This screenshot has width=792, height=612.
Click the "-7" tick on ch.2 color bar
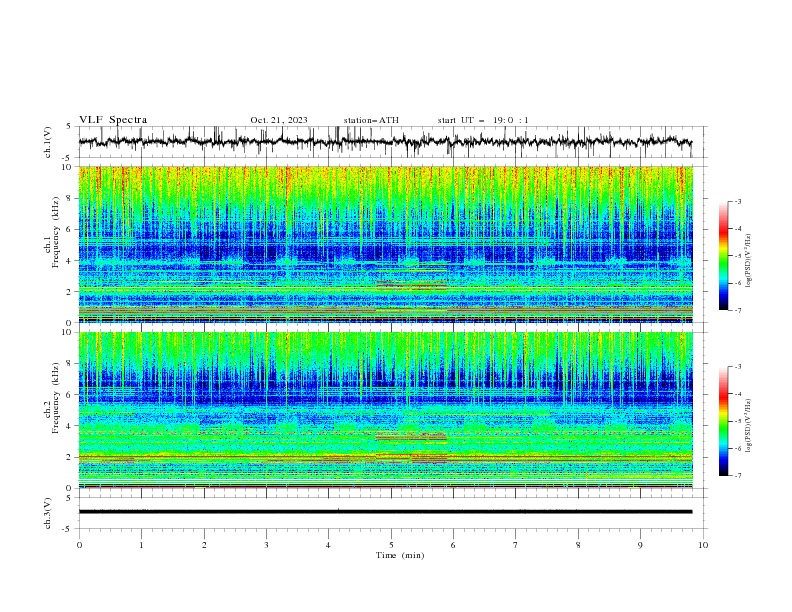[x=738, y=476]
